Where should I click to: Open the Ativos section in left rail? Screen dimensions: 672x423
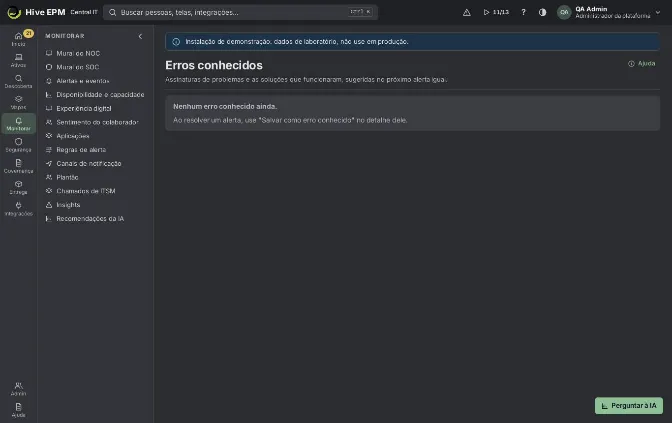(x=18, y=60)
